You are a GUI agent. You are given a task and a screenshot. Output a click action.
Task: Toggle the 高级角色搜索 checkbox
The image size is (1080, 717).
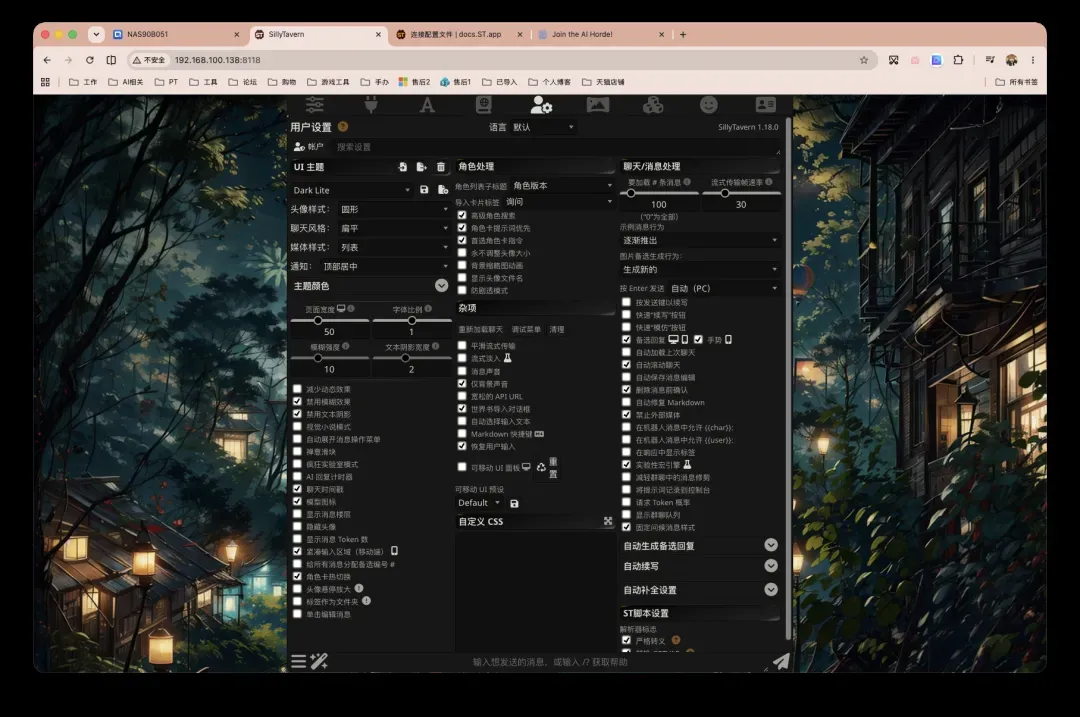pos(462,215)
